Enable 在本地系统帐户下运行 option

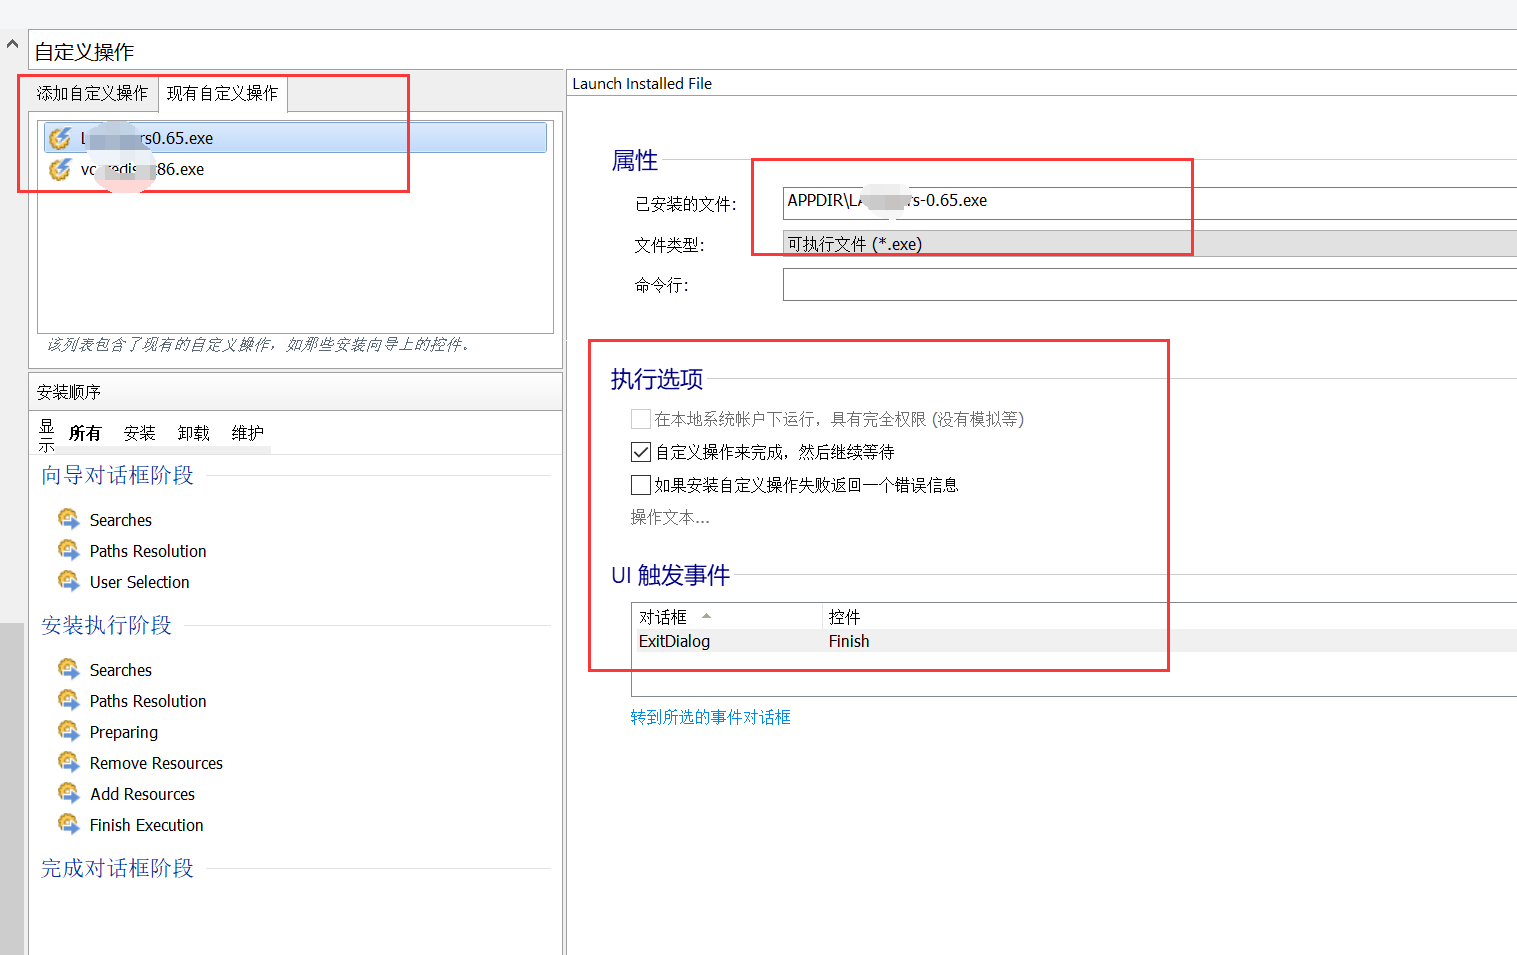coord(640,418)
